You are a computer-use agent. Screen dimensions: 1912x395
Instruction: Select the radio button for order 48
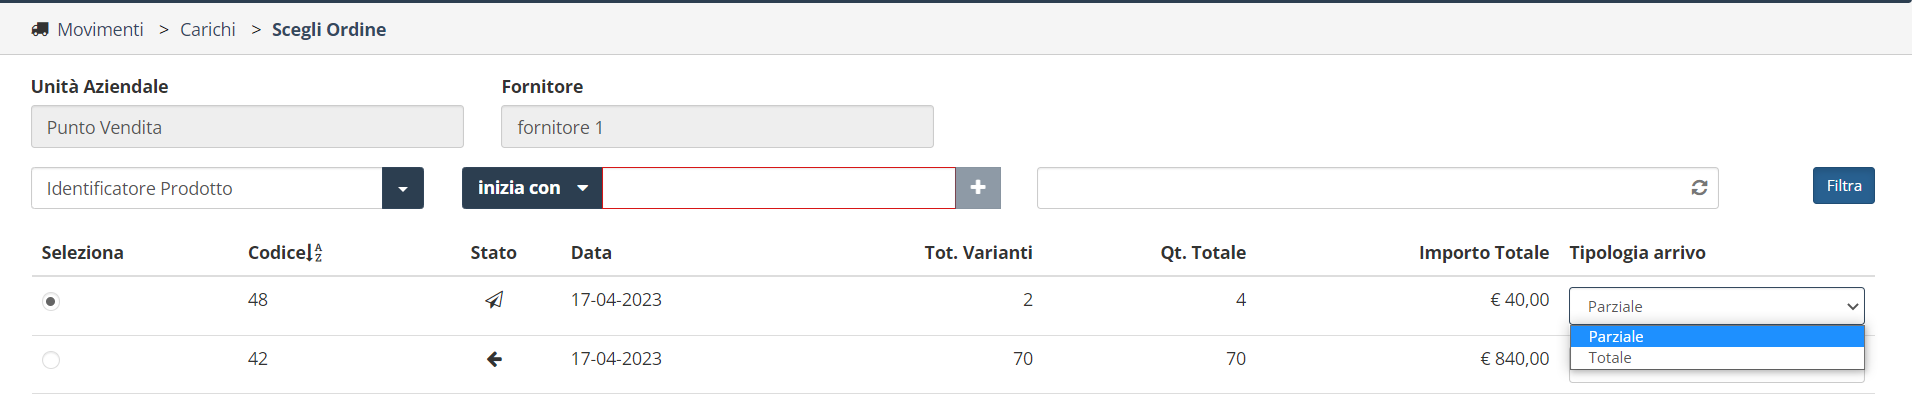(x=51, y=301)
